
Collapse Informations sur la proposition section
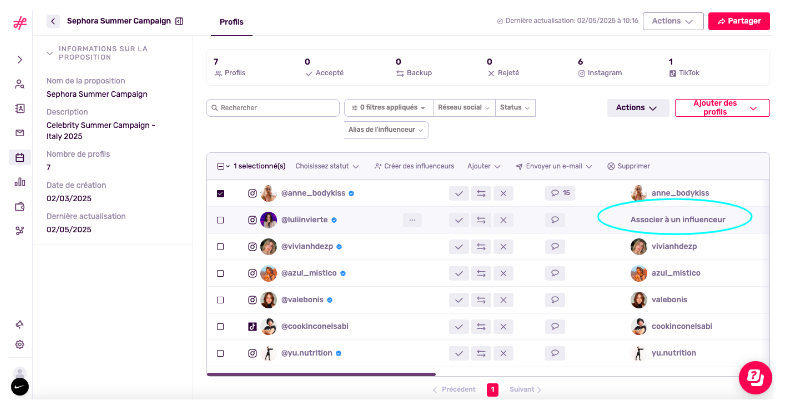[x=49, y=53]
